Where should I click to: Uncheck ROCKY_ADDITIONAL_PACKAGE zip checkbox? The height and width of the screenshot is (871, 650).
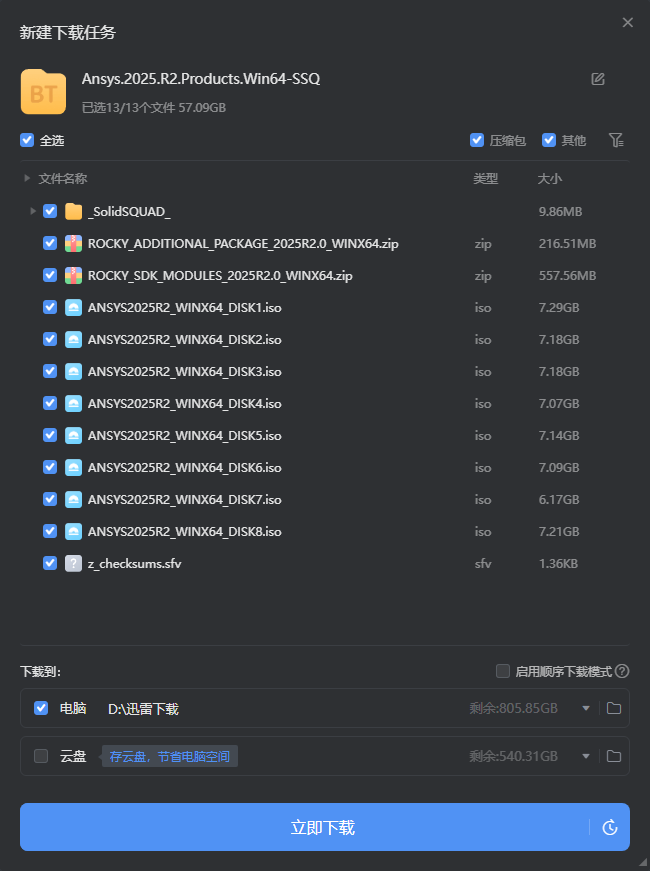coord(50,243)
